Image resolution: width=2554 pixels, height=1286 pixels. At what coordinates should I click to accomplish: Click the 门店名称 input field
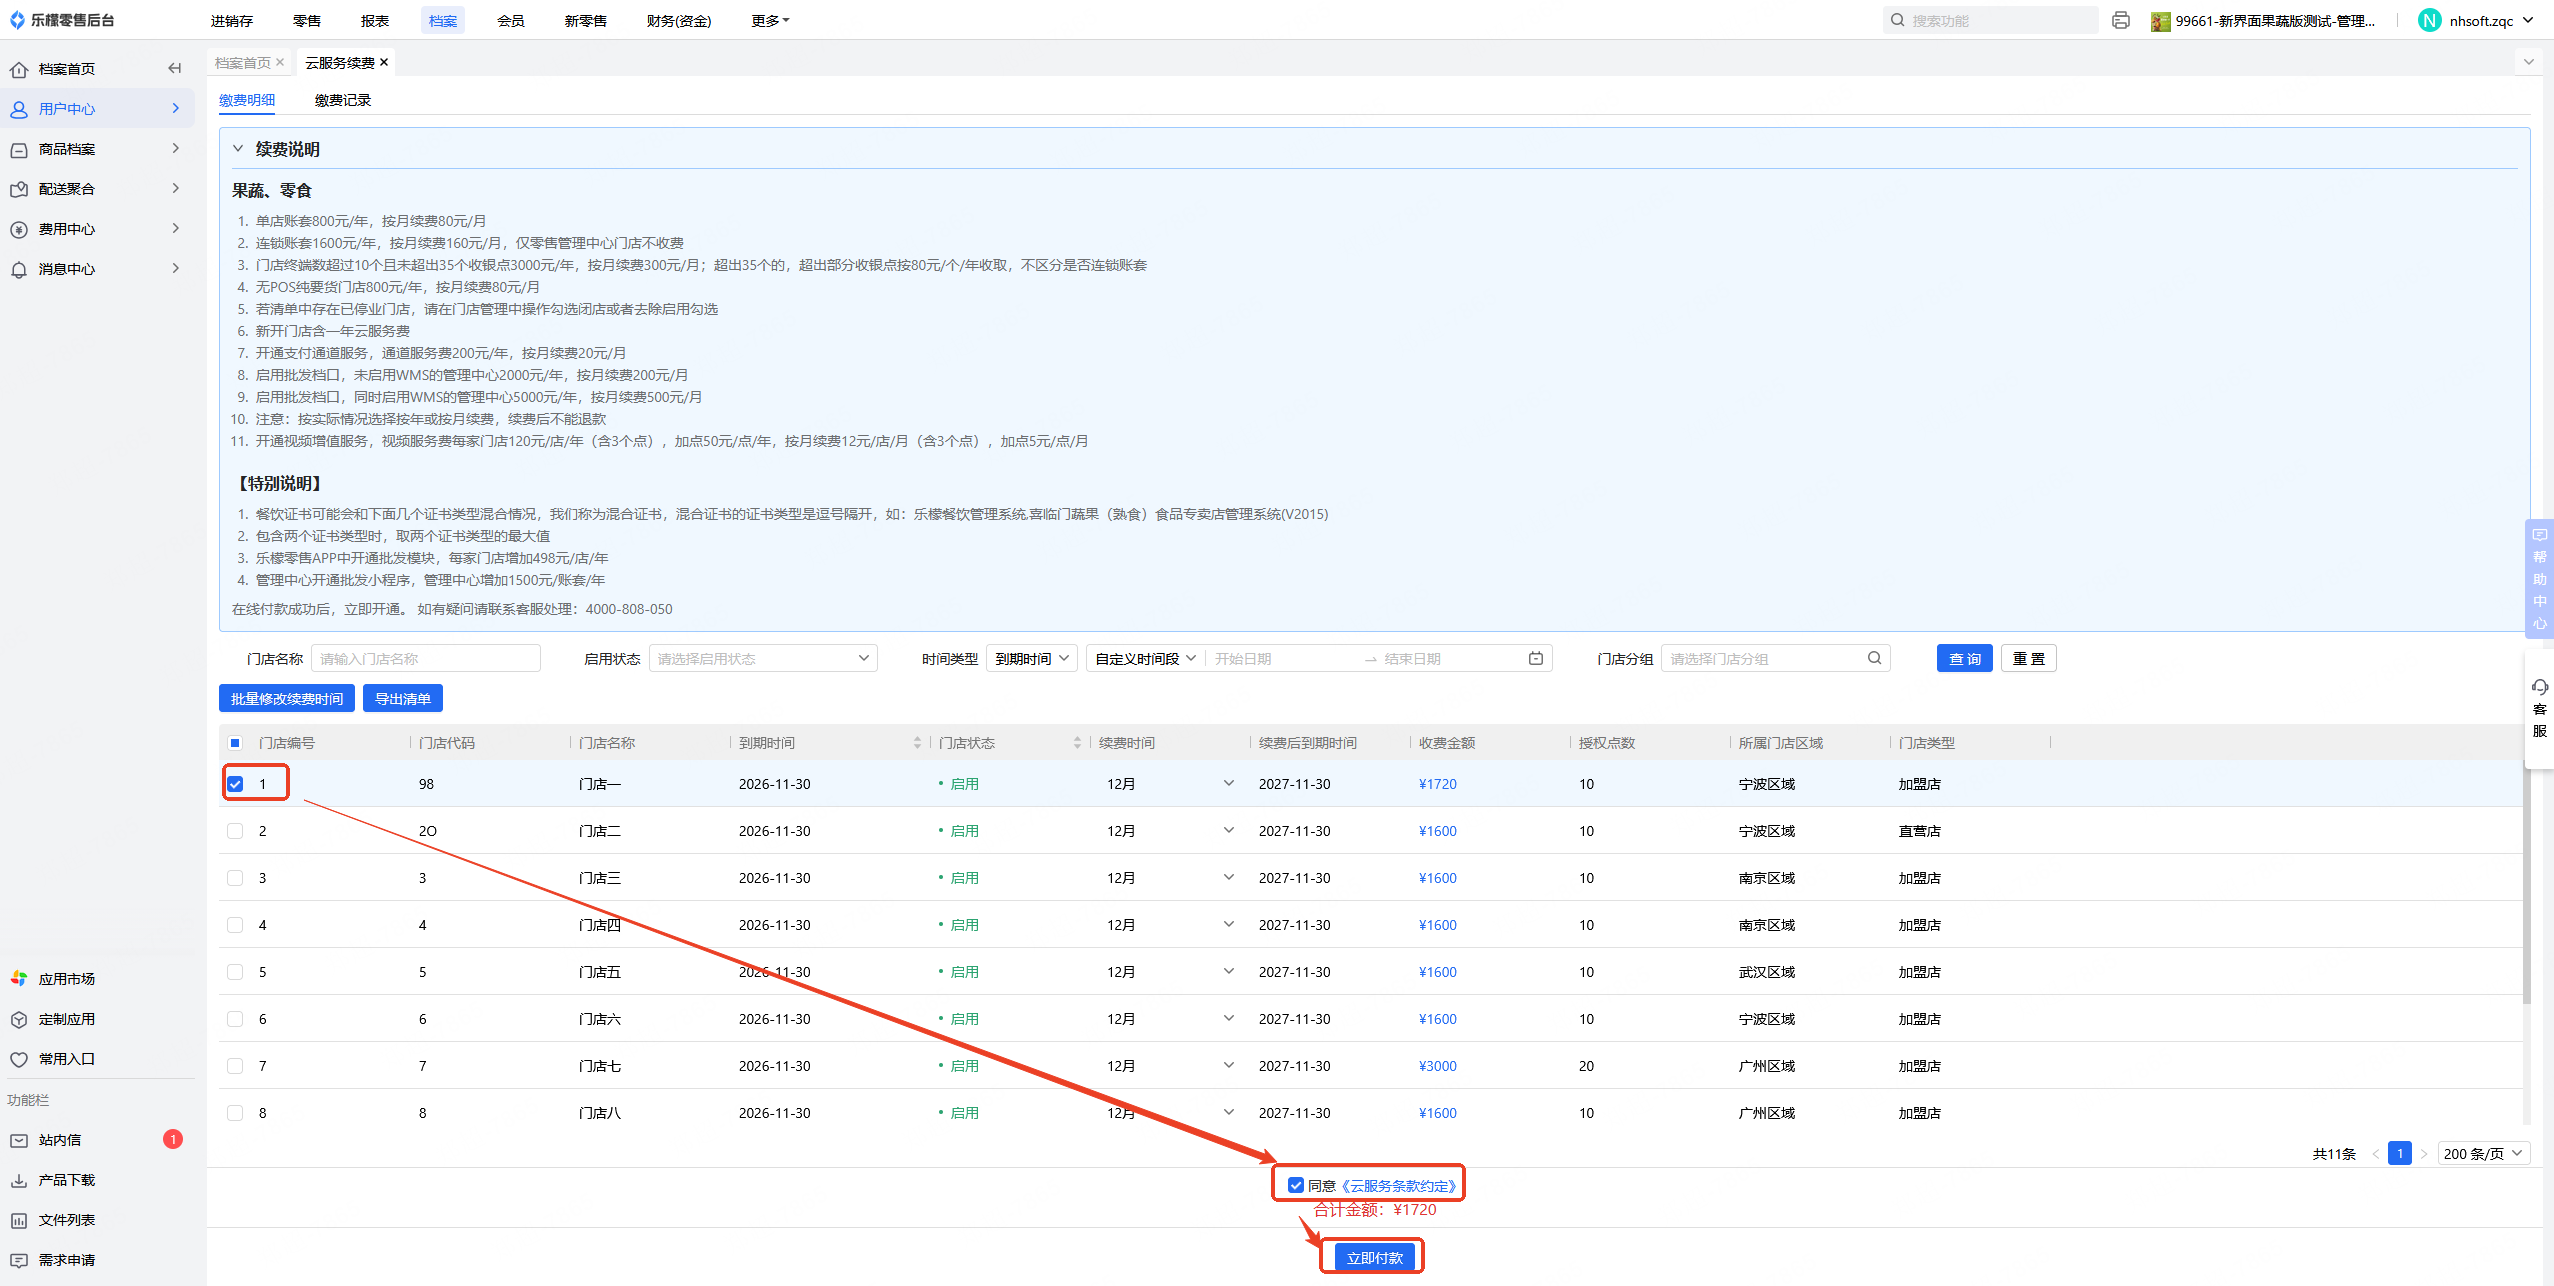425,658
